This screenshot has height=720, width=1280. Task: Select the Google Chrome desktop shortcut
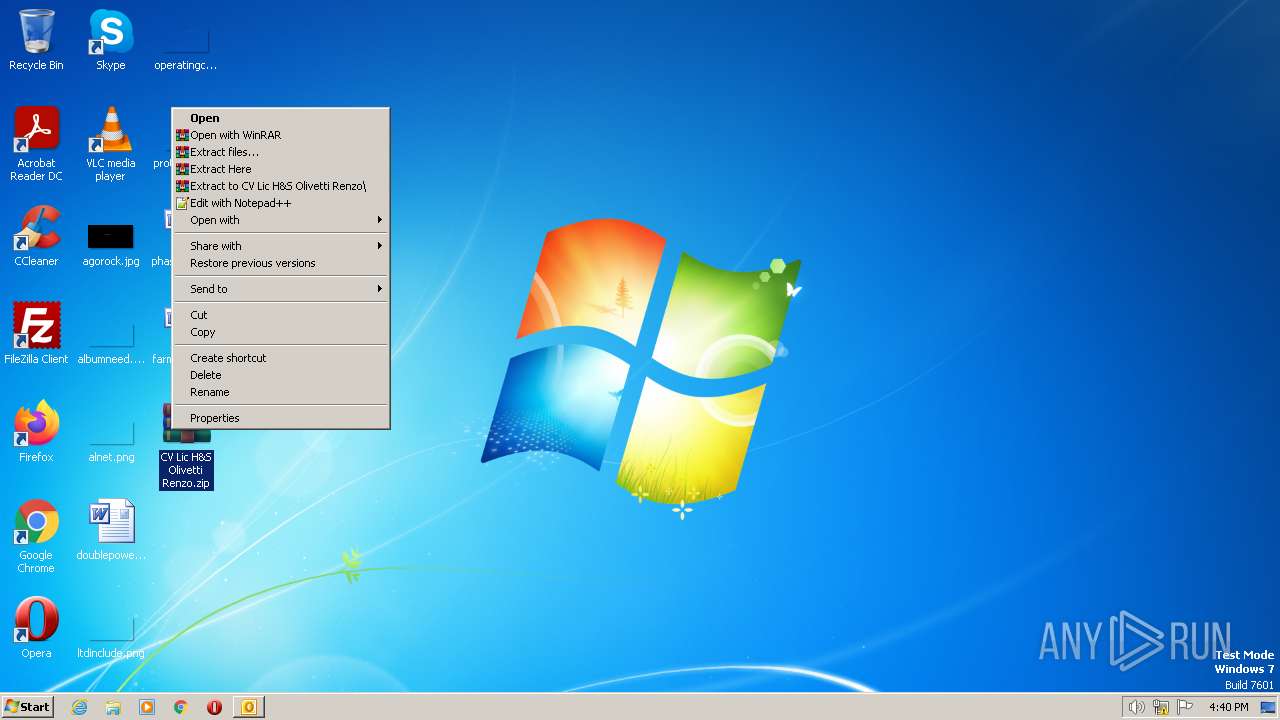point(36,537)
